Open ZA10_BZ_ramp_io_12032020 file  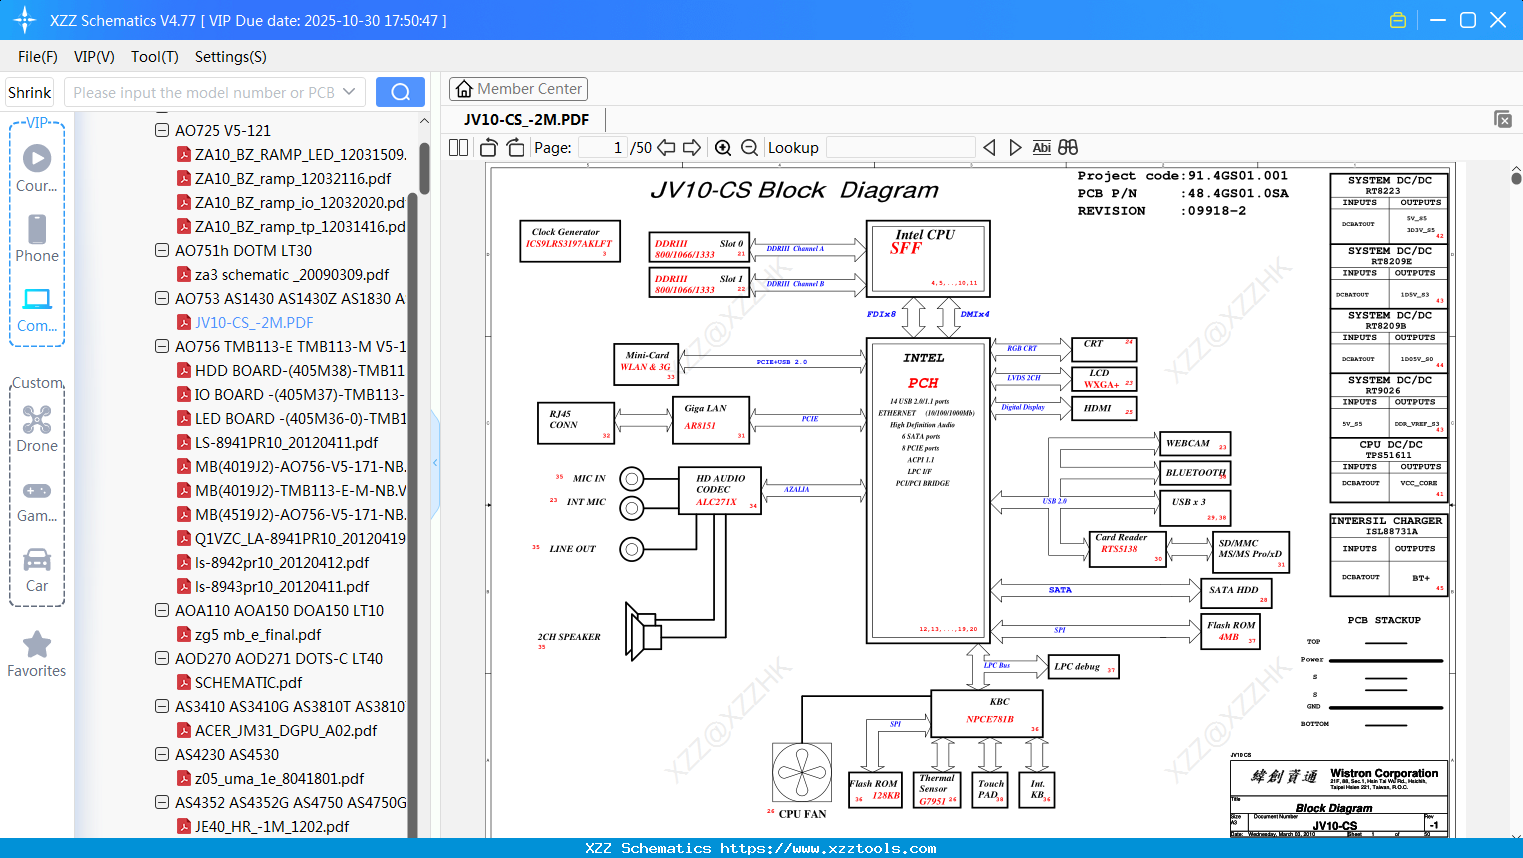[x=290, y=202]
